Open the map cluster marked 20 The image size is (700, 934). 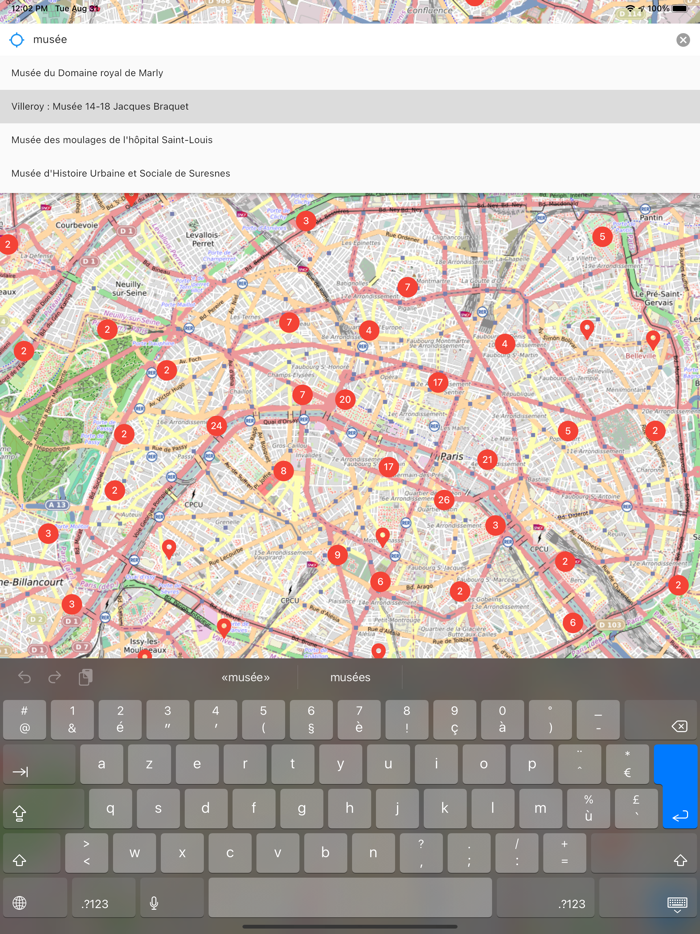[x=345, y=399]
